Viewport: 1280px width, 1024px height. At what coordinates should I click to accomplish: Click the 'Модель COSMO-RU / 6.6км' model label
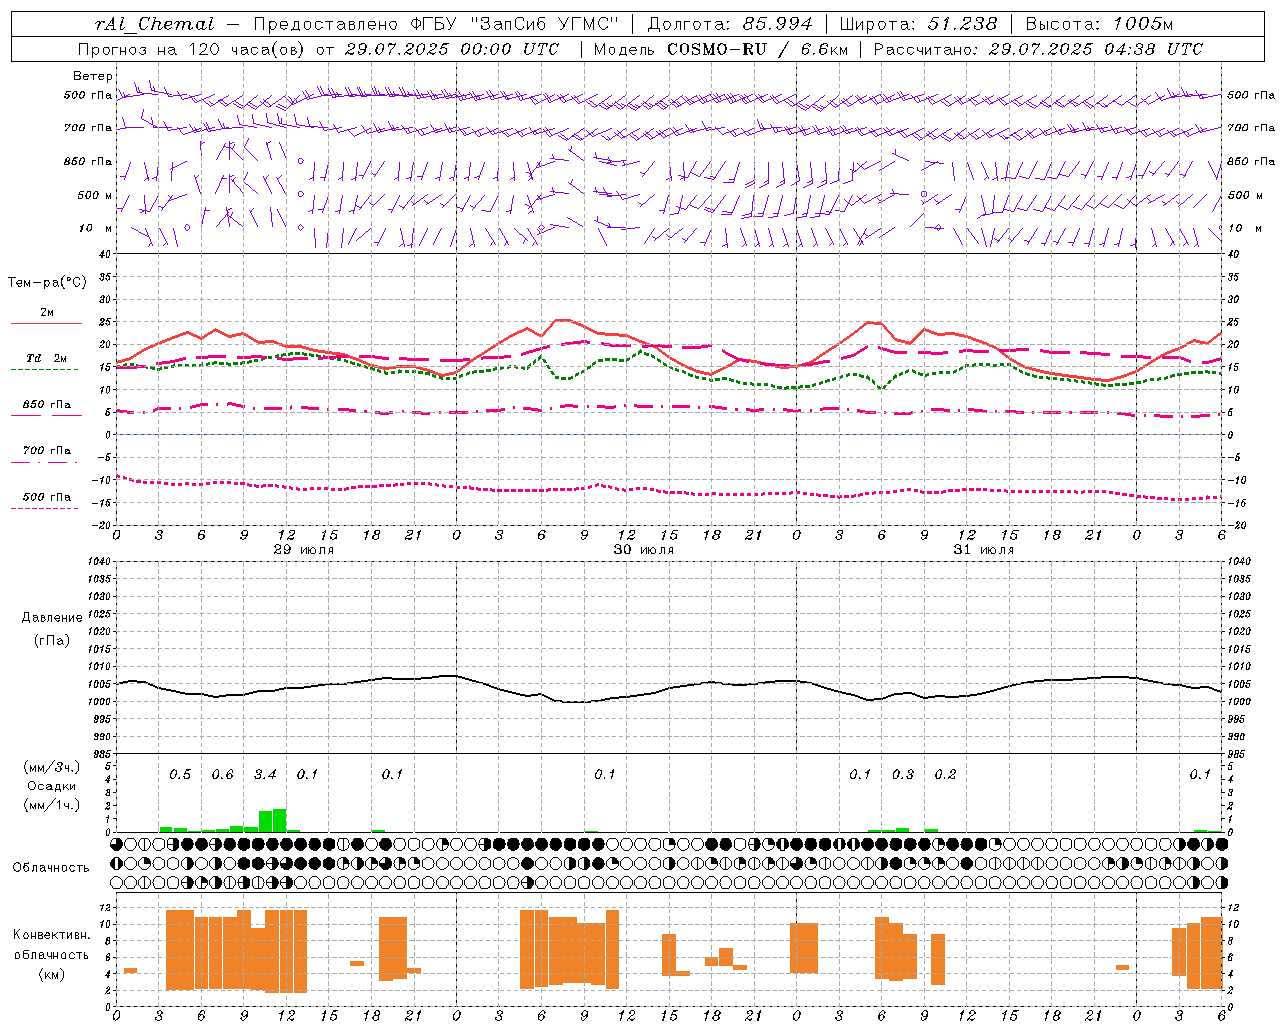click(720, 49)
